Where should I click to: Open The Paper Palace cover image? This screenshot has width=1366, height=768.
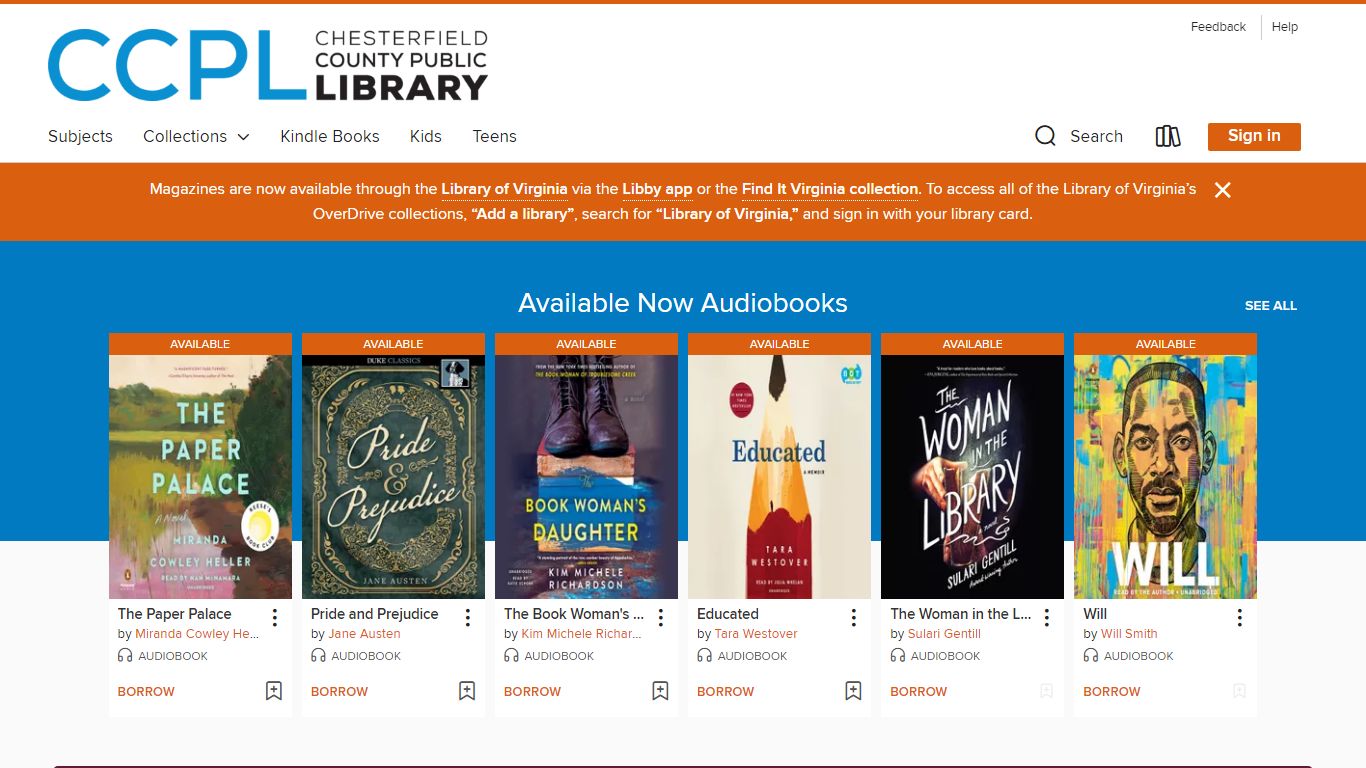point(200,477)
